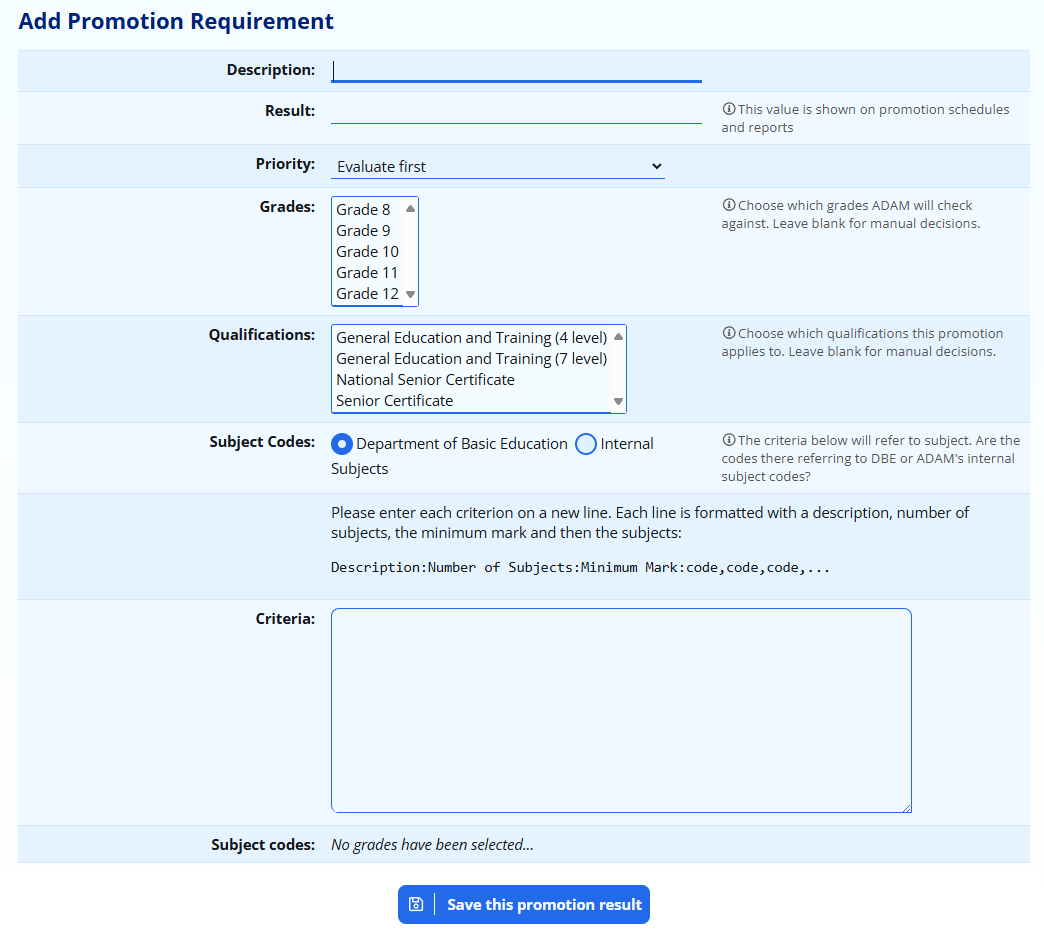This screenshot has height=938, width=1044.
Task: Click the info icon beside Result hint
Action: tap(728, 110)
